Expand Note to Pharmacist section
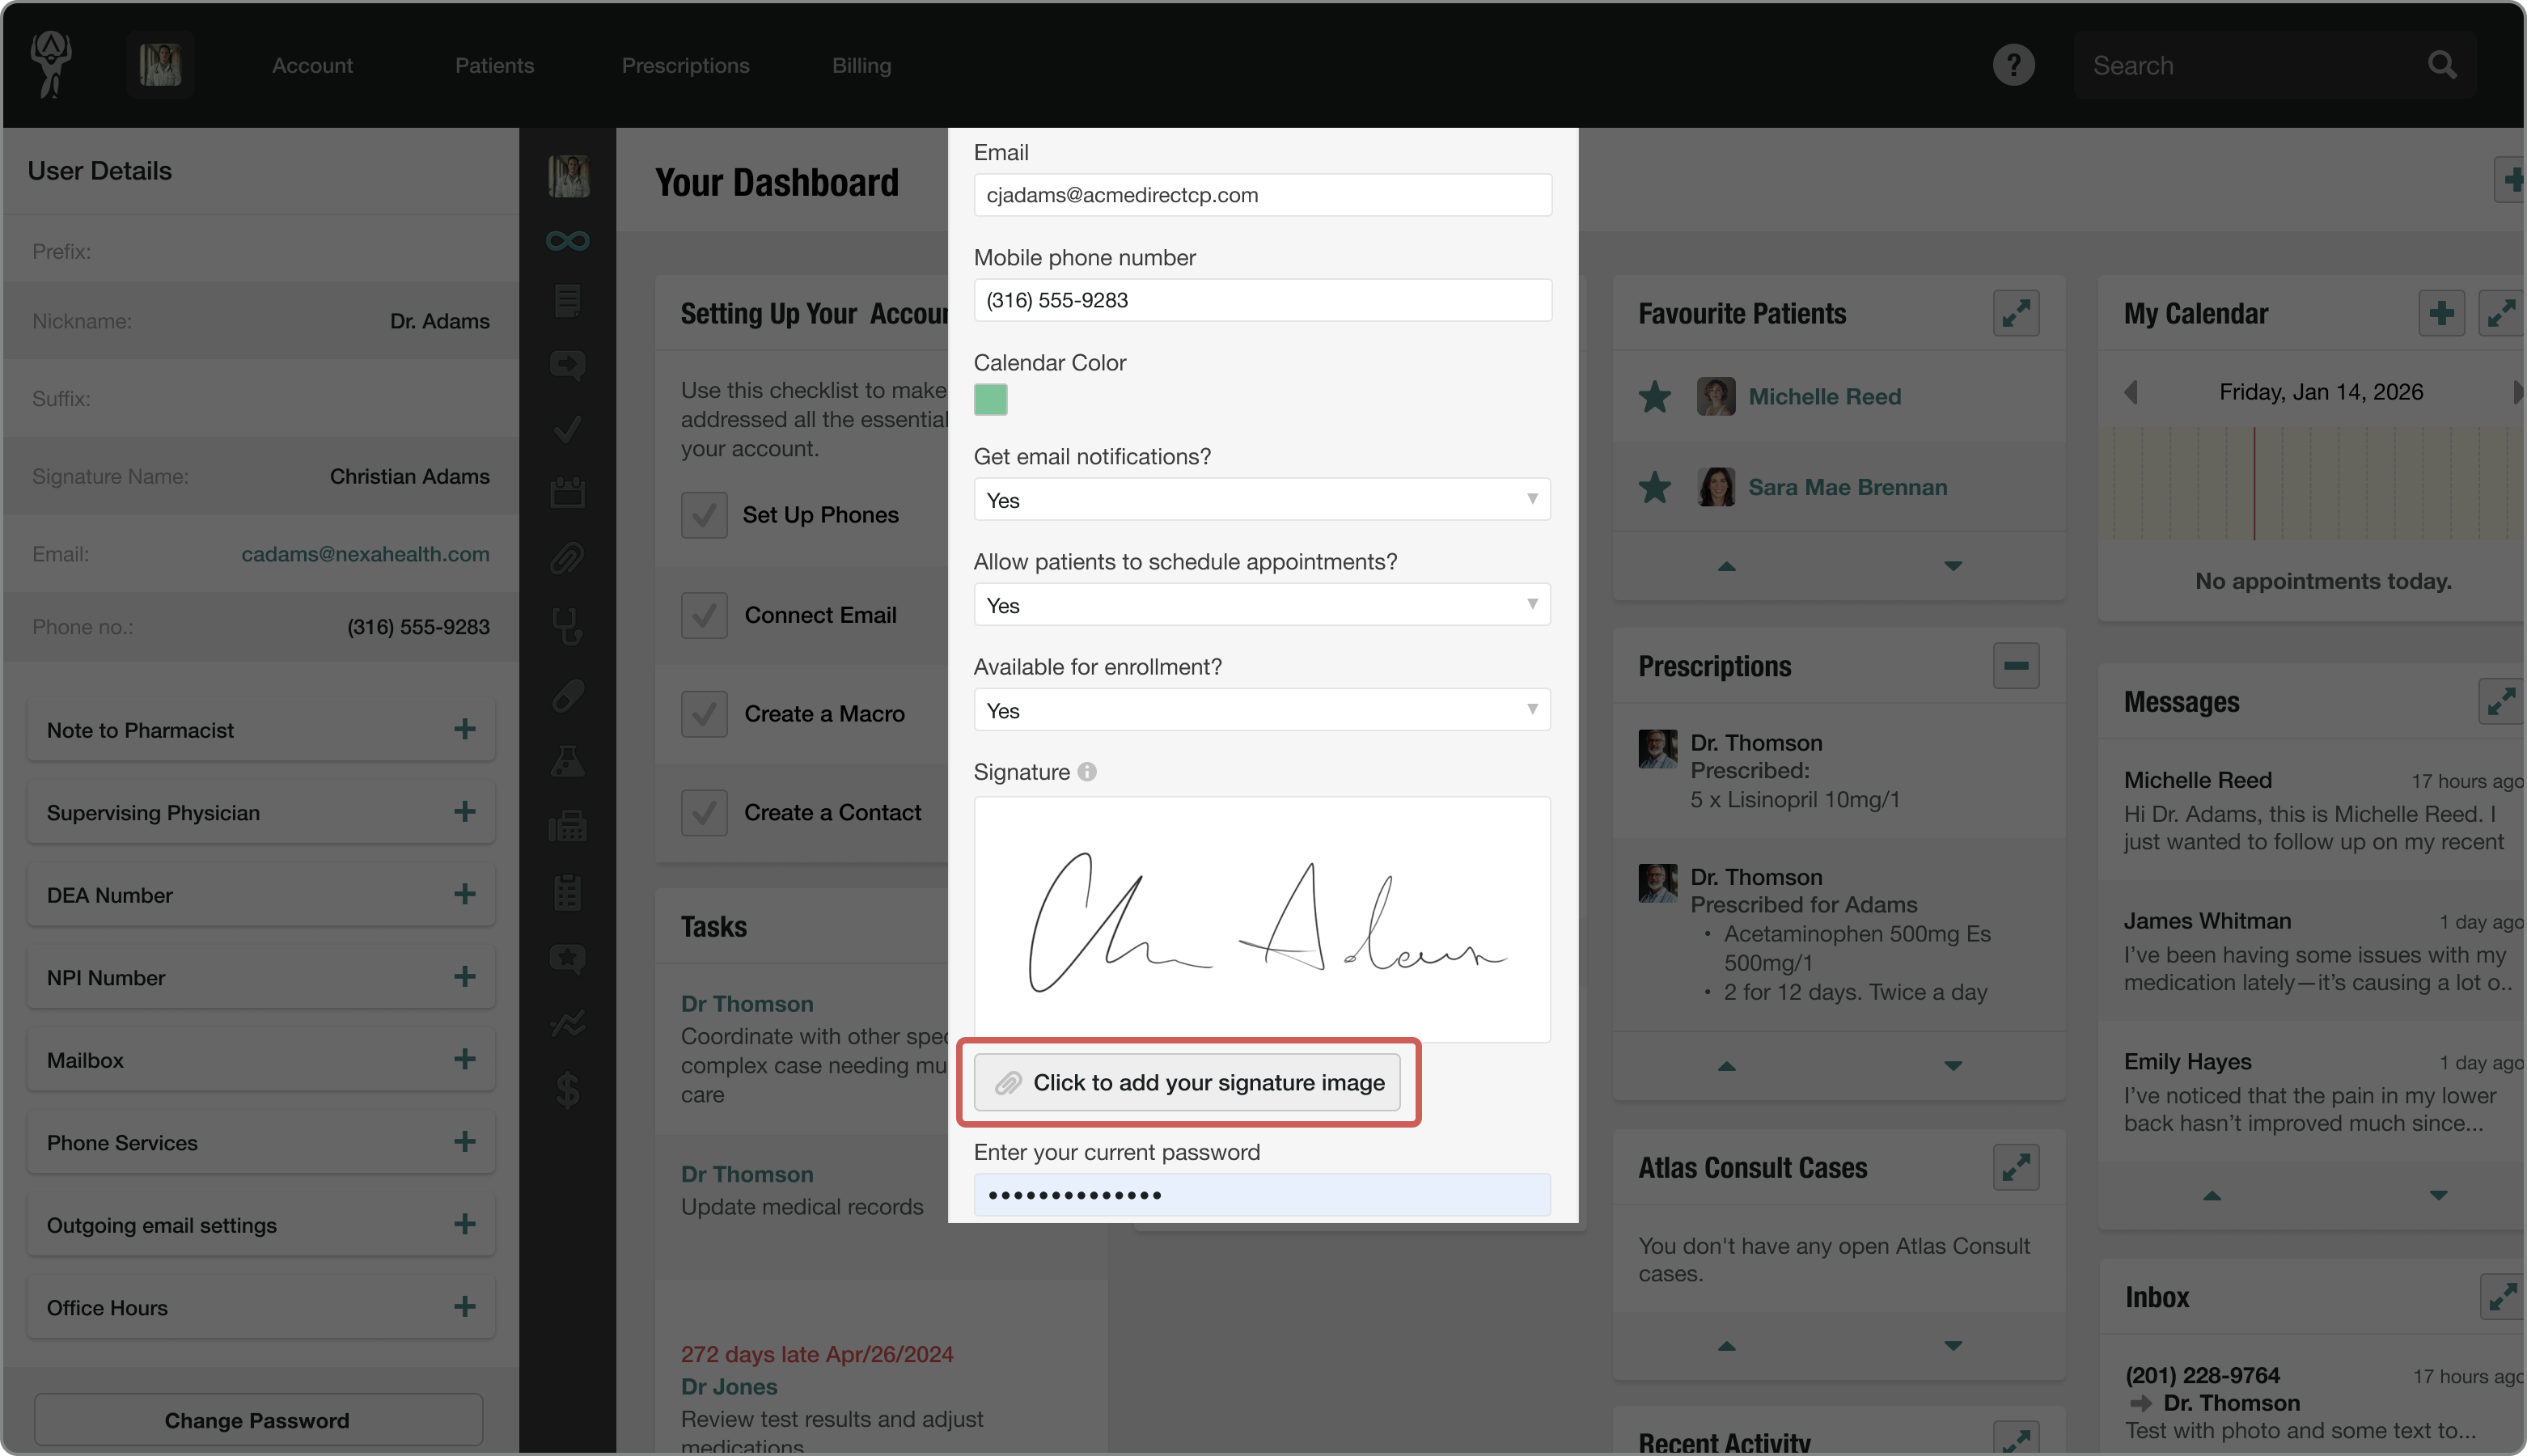The width and height of the screenshot is (2527, 1456). click(x=465, y=729)
